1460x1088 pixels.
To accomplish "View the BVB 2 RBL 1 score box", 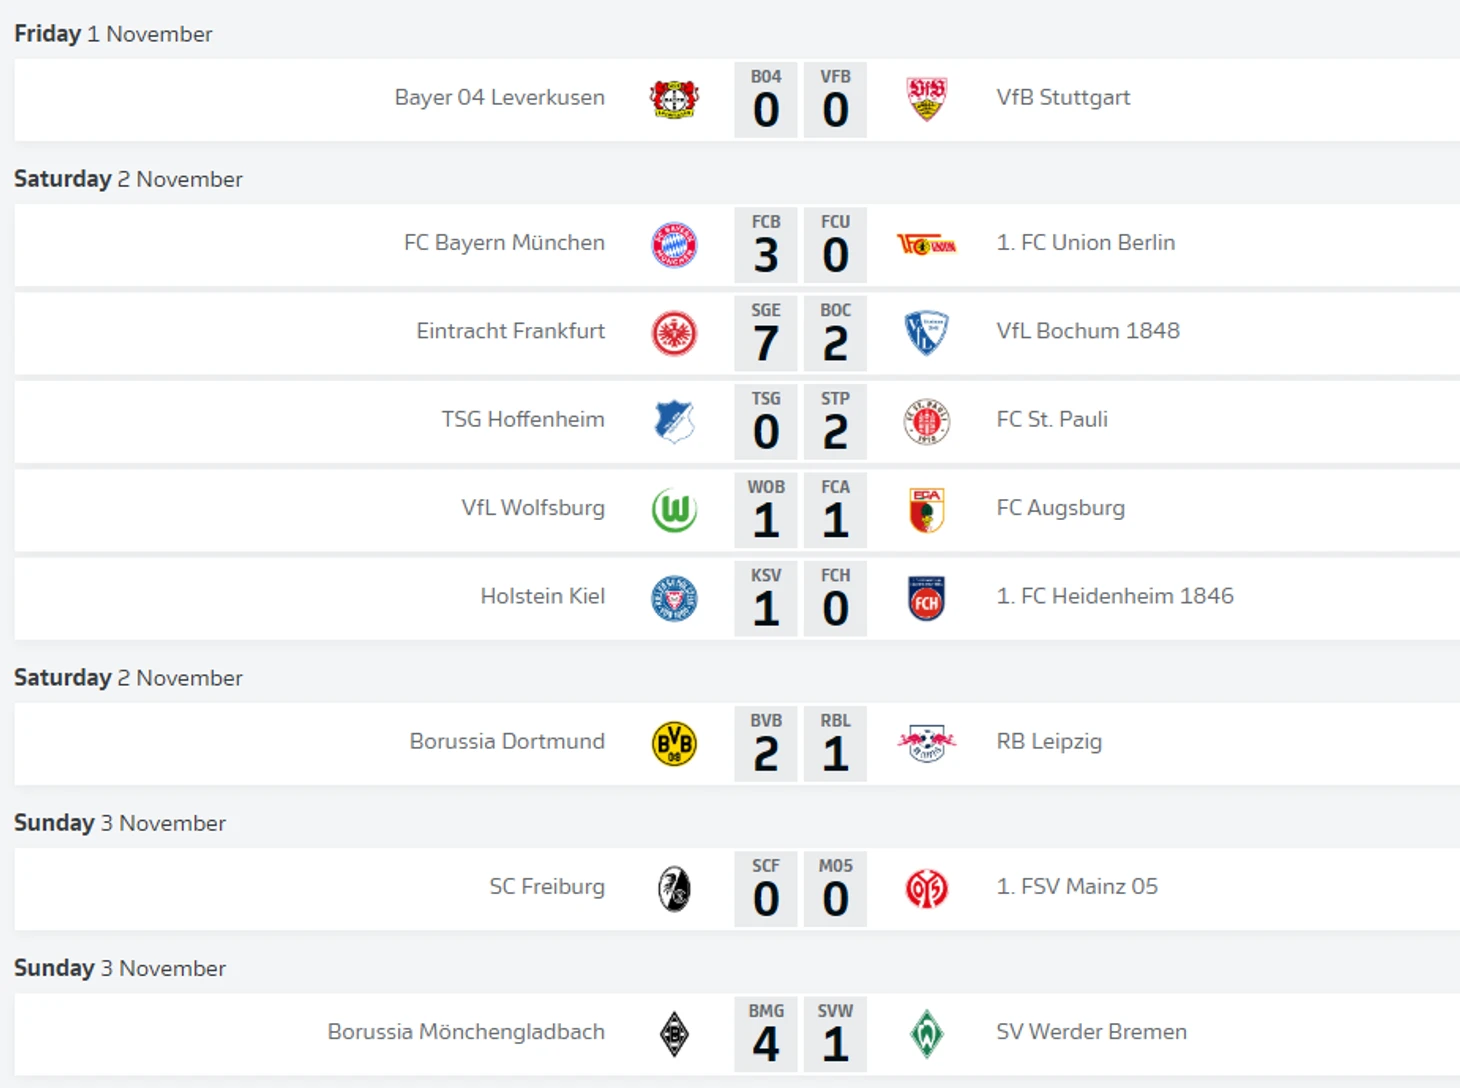I will click(x=800, y=744).
